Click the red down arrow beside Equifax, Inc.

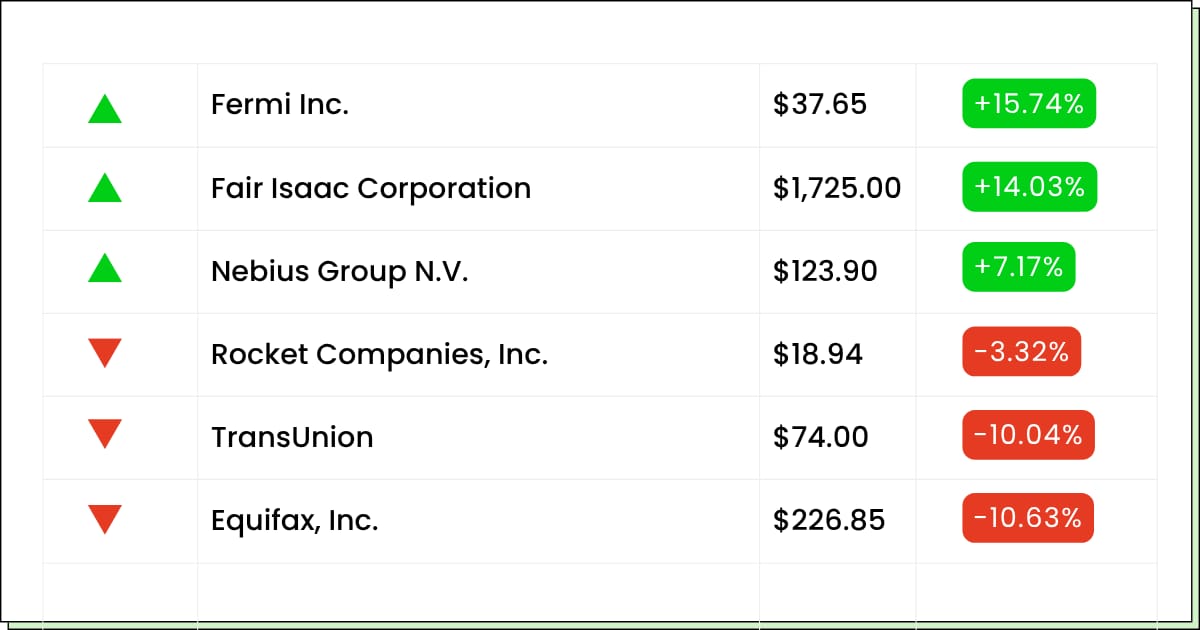(105, 519)
